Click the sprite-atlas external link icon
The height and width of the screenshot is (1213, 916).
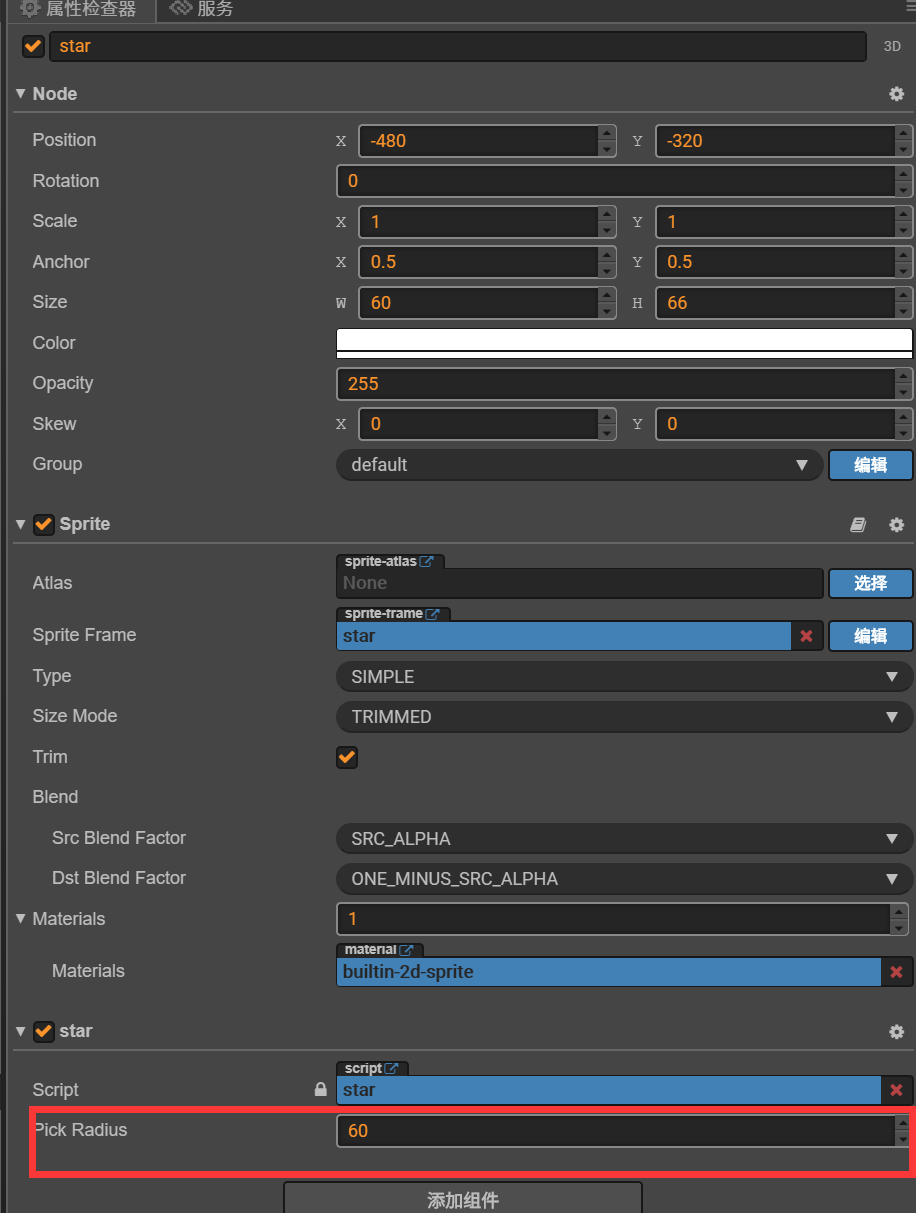pyautogui.click(x=427, y=562)
